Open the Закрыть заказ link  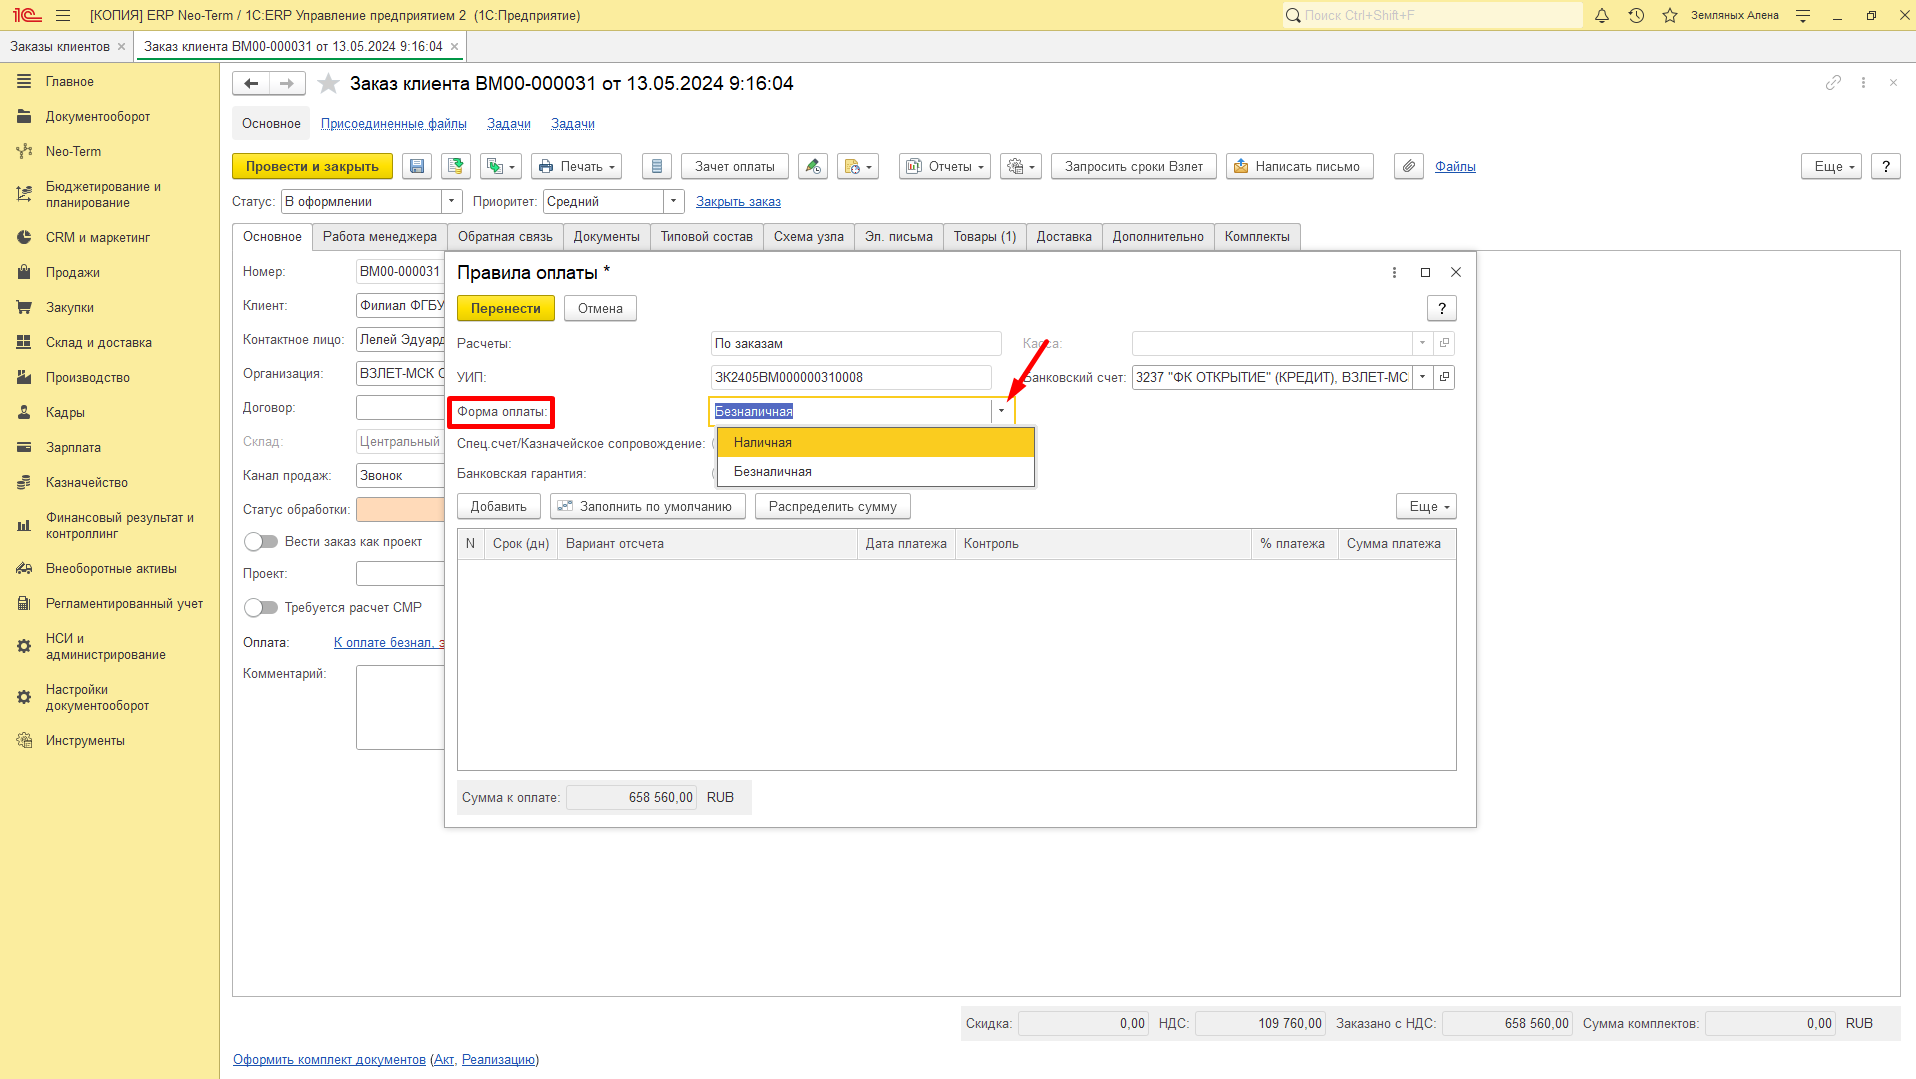click(738, 202)
